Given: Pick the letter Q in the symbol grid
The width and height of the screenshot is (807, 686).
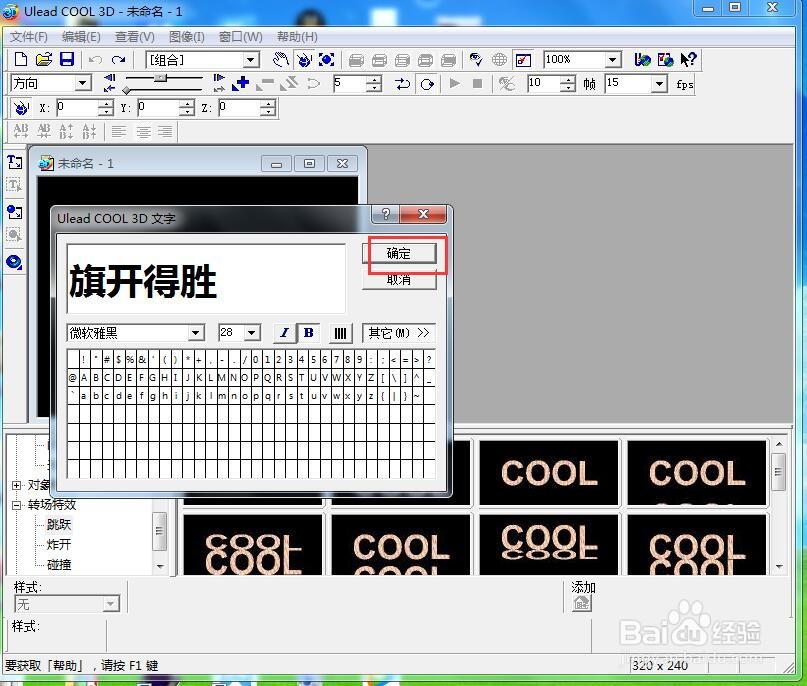Looking at the screenshot, I should [x=267, y=378].
